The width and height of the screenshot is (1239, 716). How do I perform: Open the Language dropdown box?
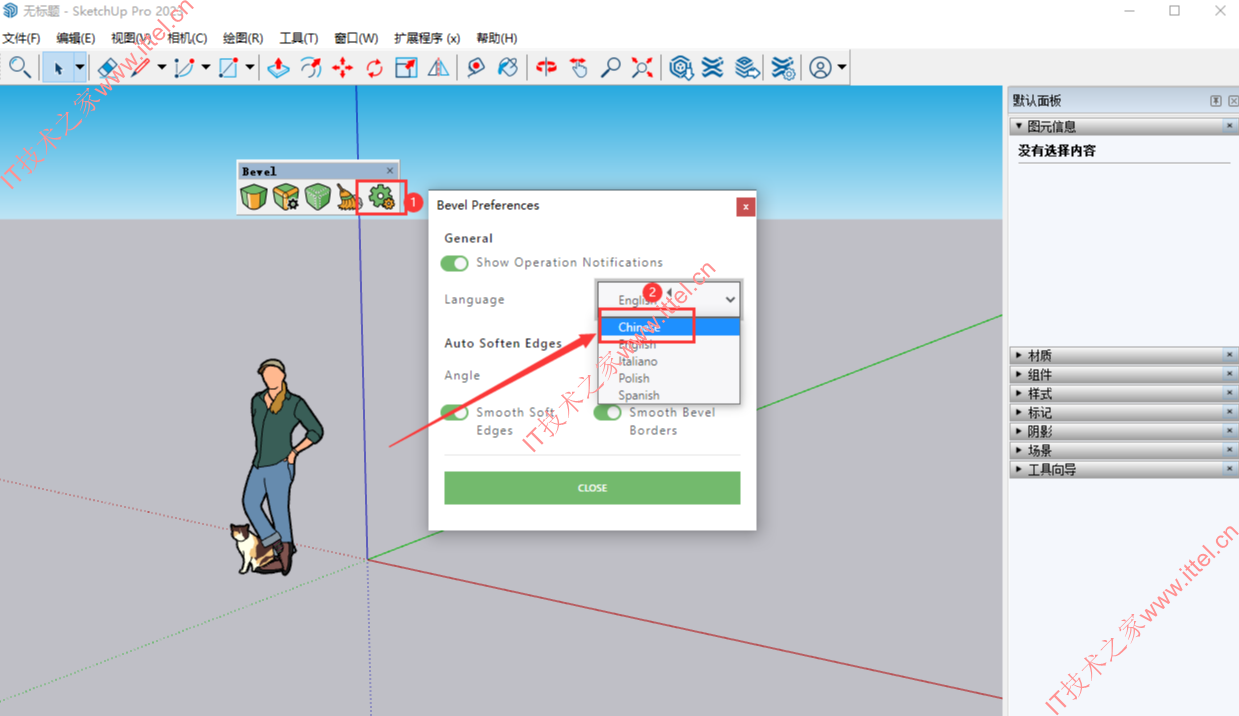[x=670, y=299]
